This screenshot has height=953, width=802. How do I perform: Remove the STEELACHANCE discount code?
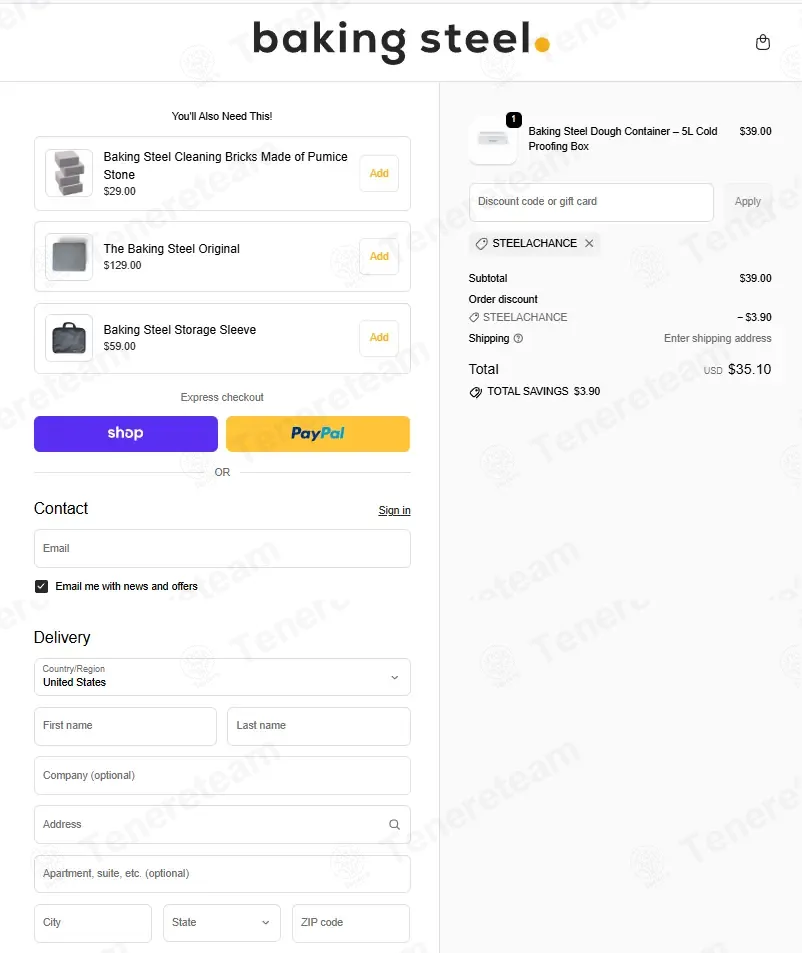pos(589,243)
